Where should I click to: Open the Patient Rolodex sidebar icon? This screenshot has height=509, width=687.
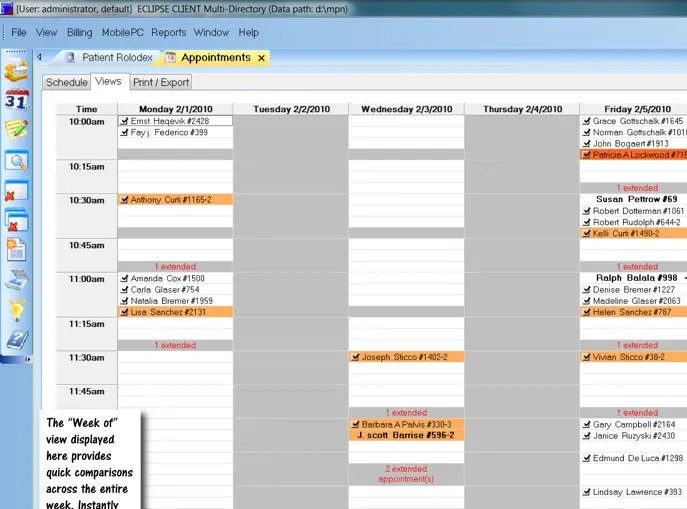tap(16, 70)
